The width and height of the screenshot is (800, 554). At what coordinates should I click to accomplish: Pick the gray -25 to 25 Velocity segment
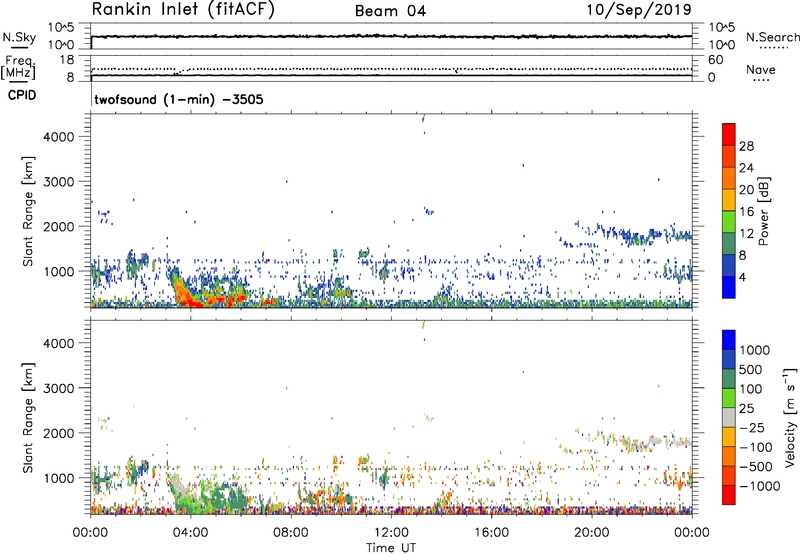coord(729,417)
